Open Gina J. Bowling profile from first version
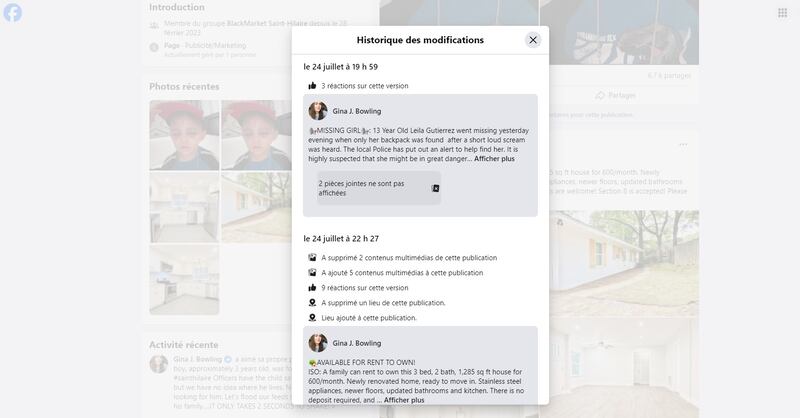 pyautogui.click(x=356, y=111)
